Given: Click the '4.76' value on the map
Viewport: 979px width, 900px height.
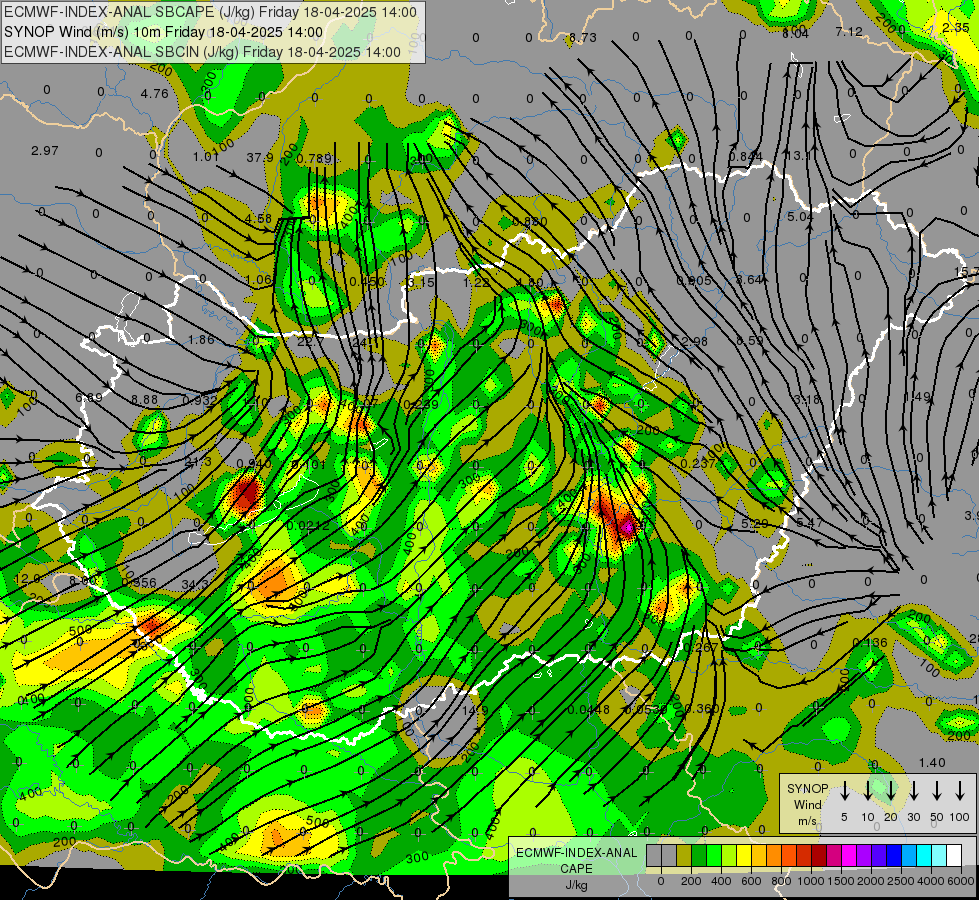Looking at the screenshot, I should 154,94.
